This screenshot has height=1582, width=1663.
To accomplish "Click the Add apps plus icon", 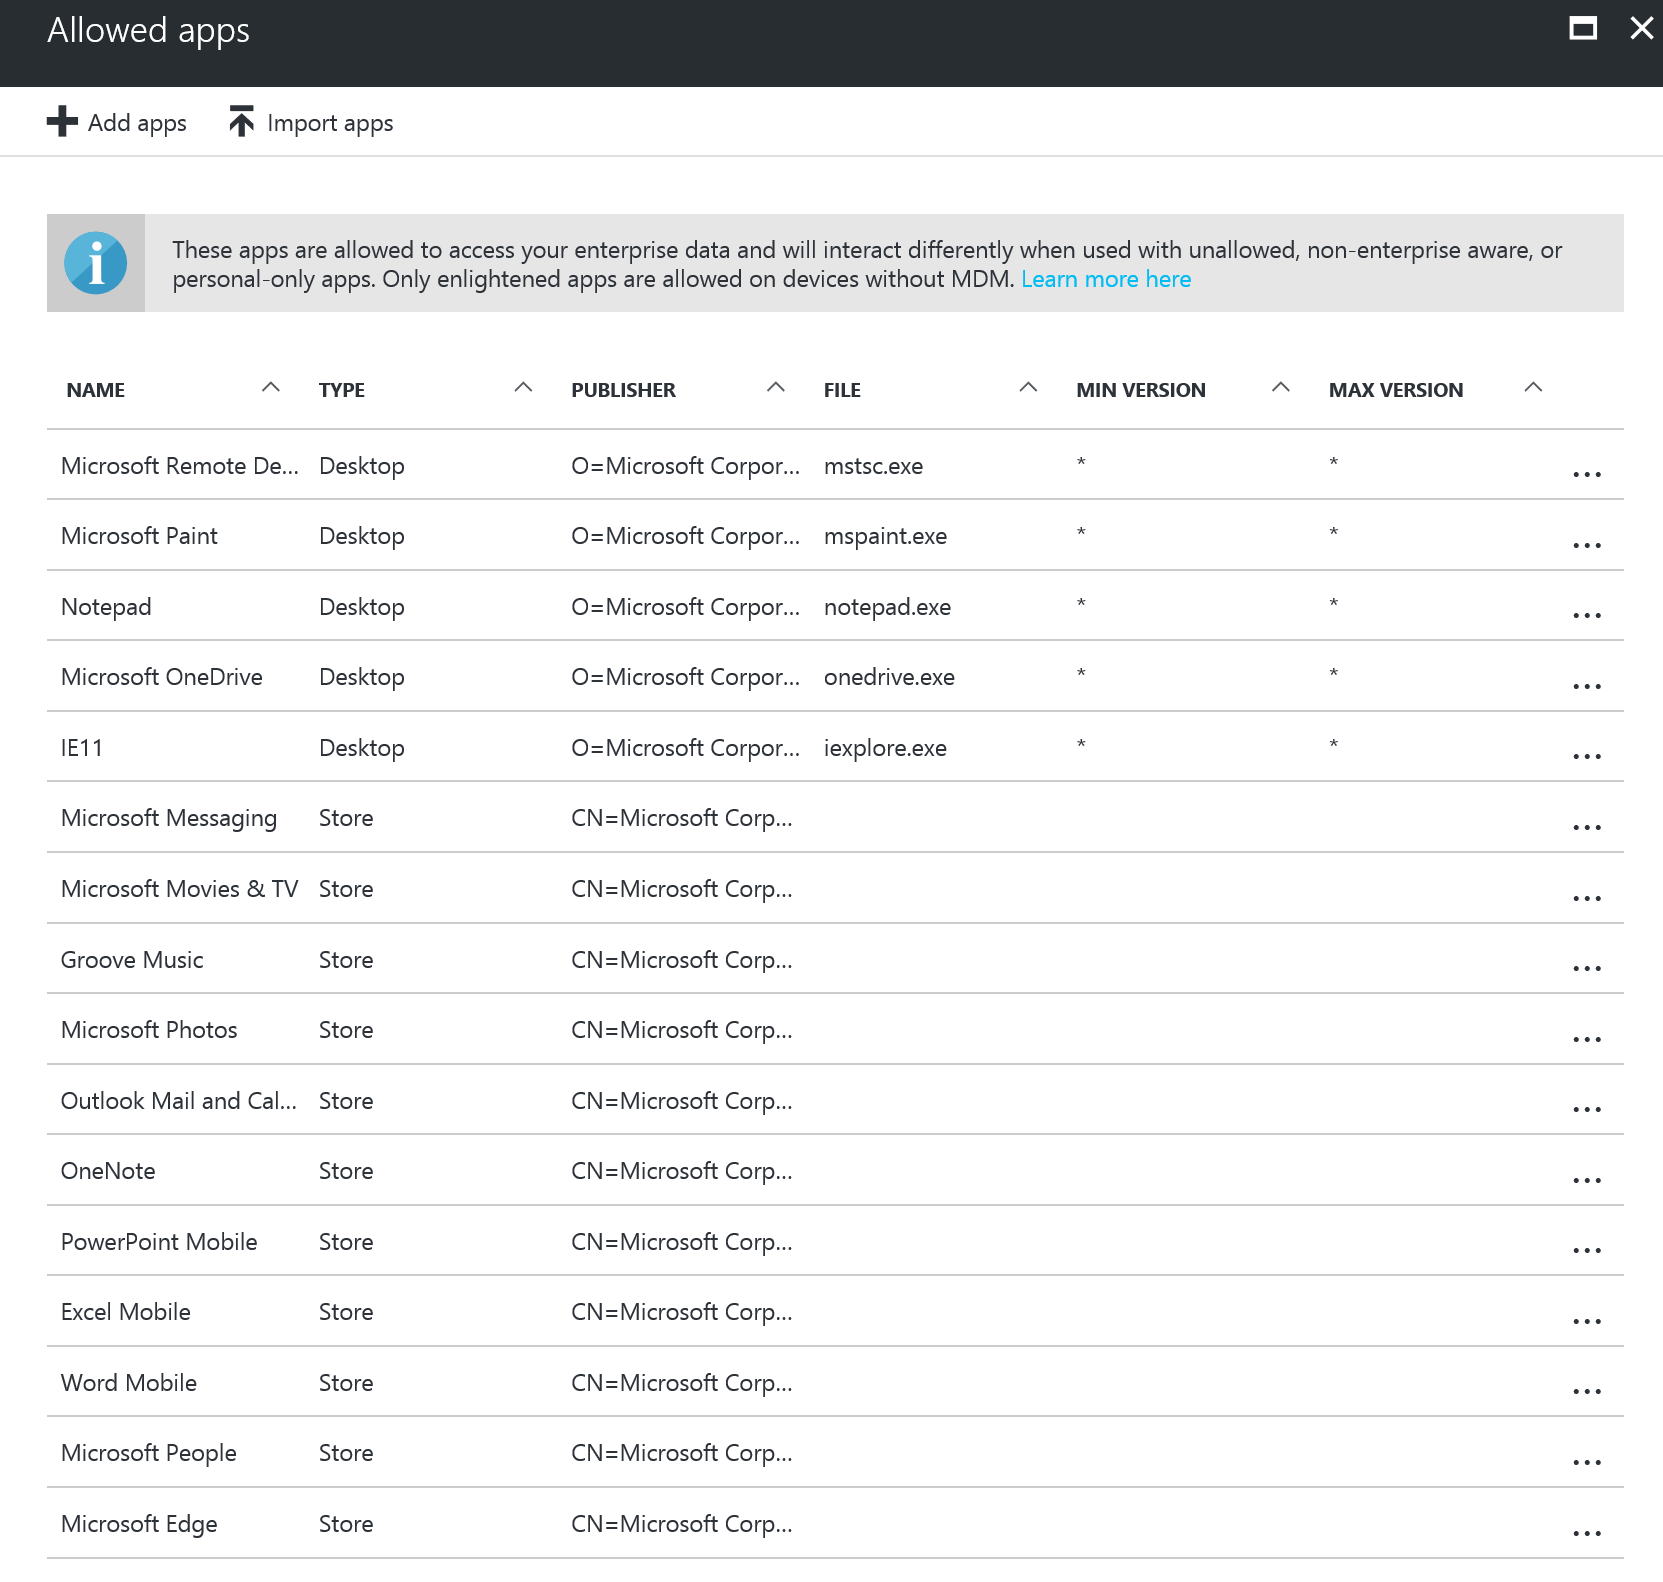I will pos(62,122).
